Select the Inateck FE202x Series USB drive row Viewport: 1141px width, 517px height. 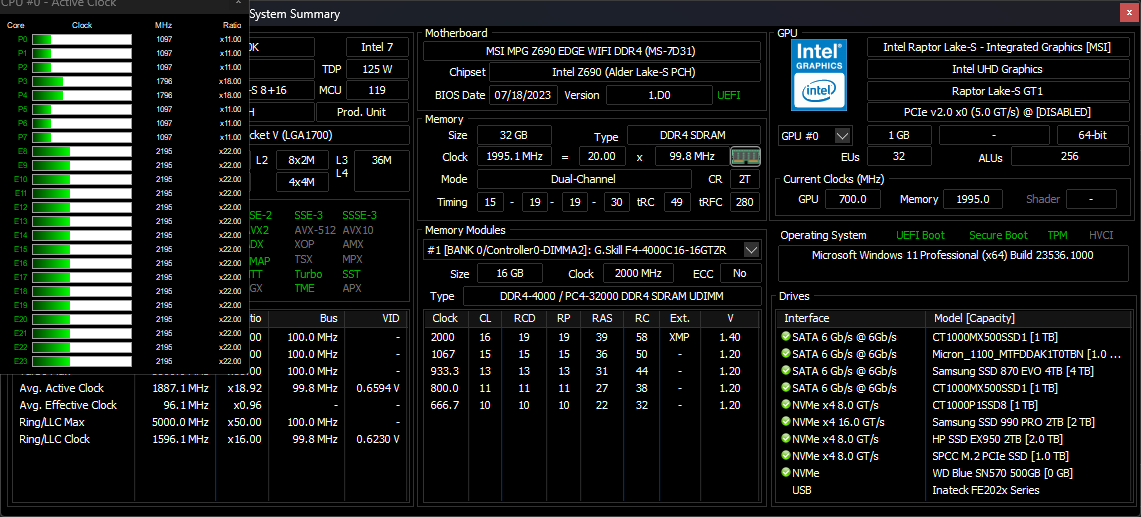955,490
